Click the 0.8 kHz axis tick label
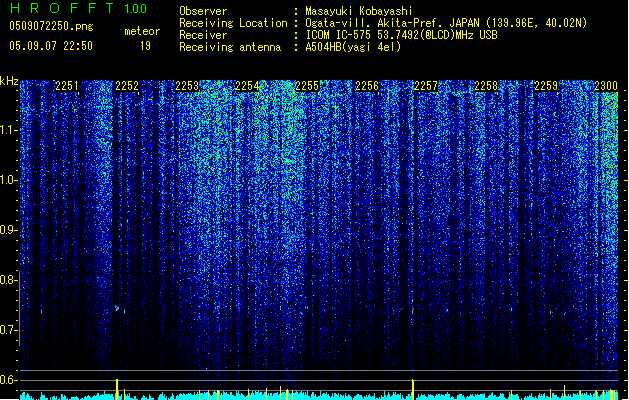 pyautogui.click(x=8, y=280)
